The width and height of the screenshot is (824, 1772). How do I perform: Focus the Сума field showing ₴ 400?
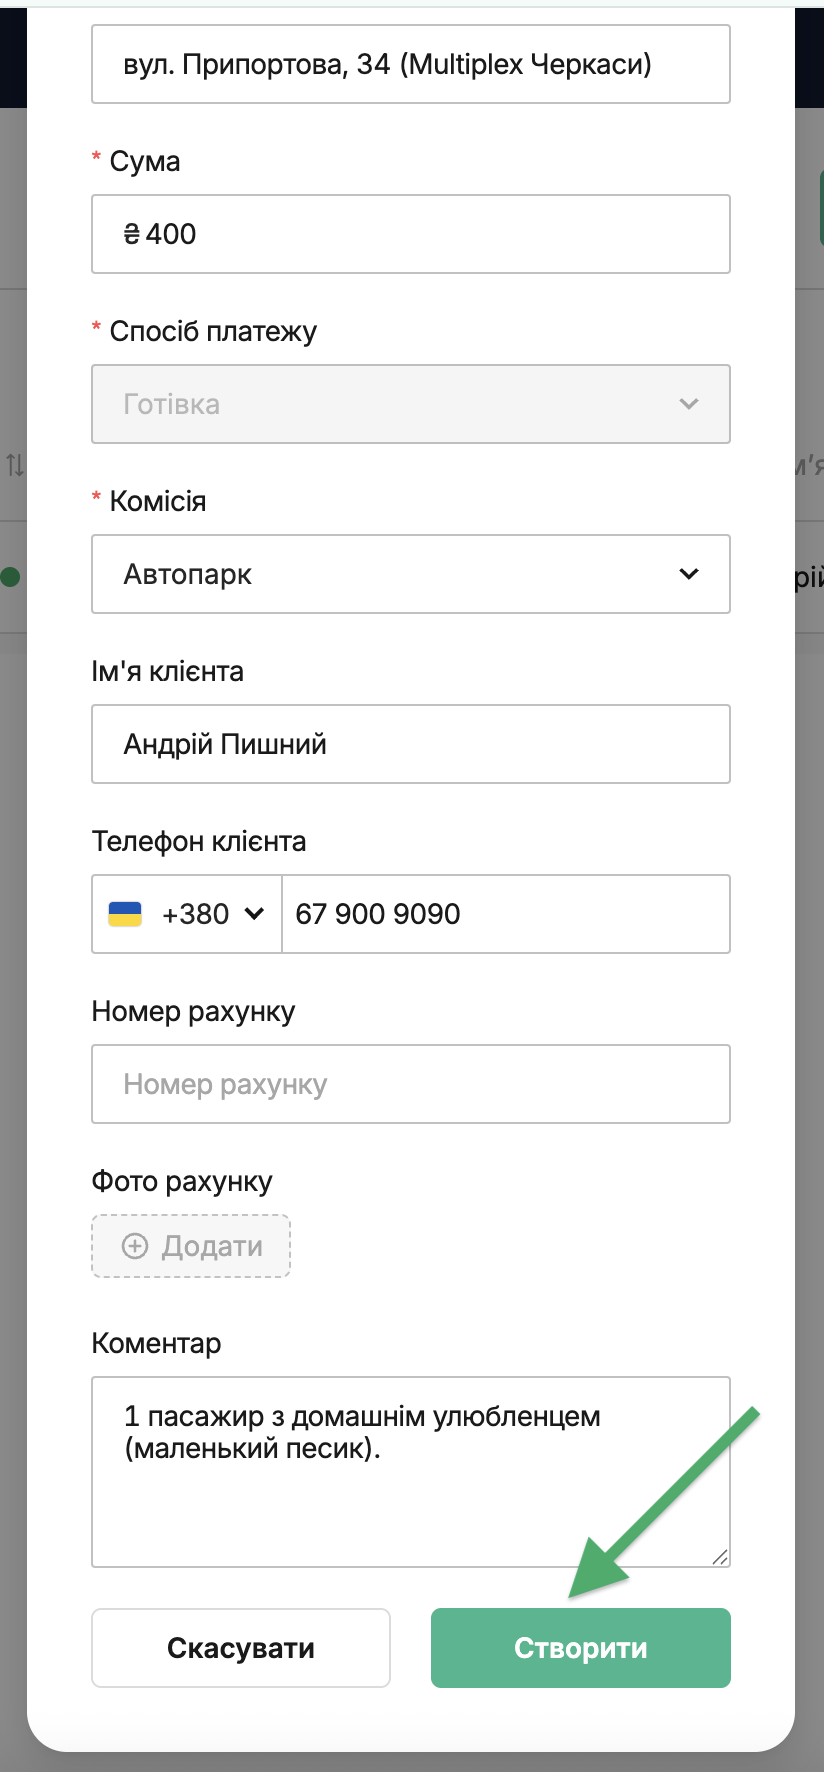coord(411,234)
